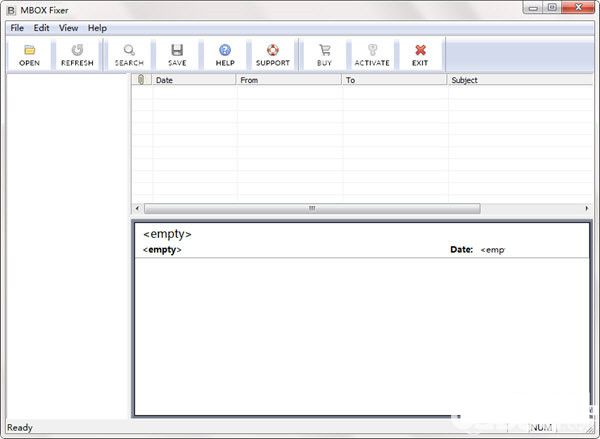Maximize the MBOX Fixer window
The image size is (600, 439).
(552, 8)
